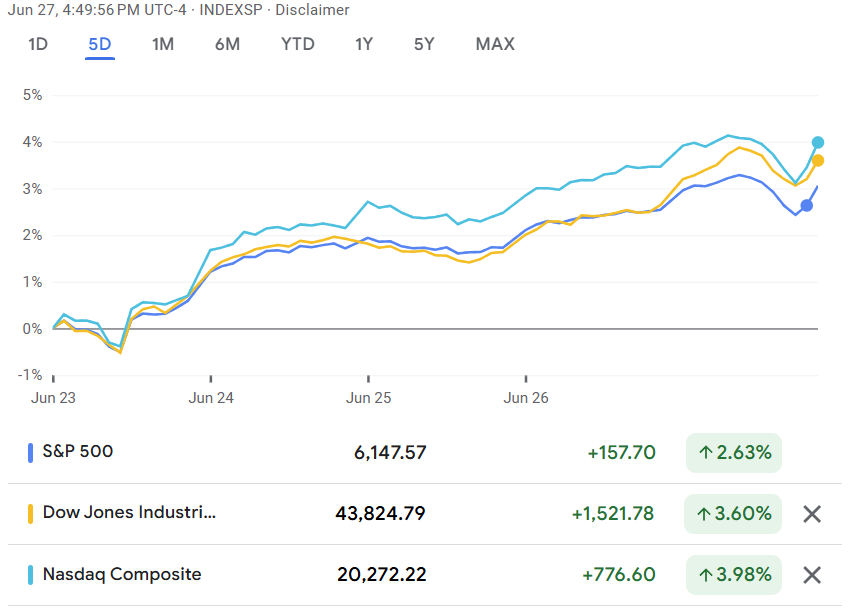Click the Dow Jones price 43,824.79
This screenshot has height=609, width=859.
[x=380, y=513]
